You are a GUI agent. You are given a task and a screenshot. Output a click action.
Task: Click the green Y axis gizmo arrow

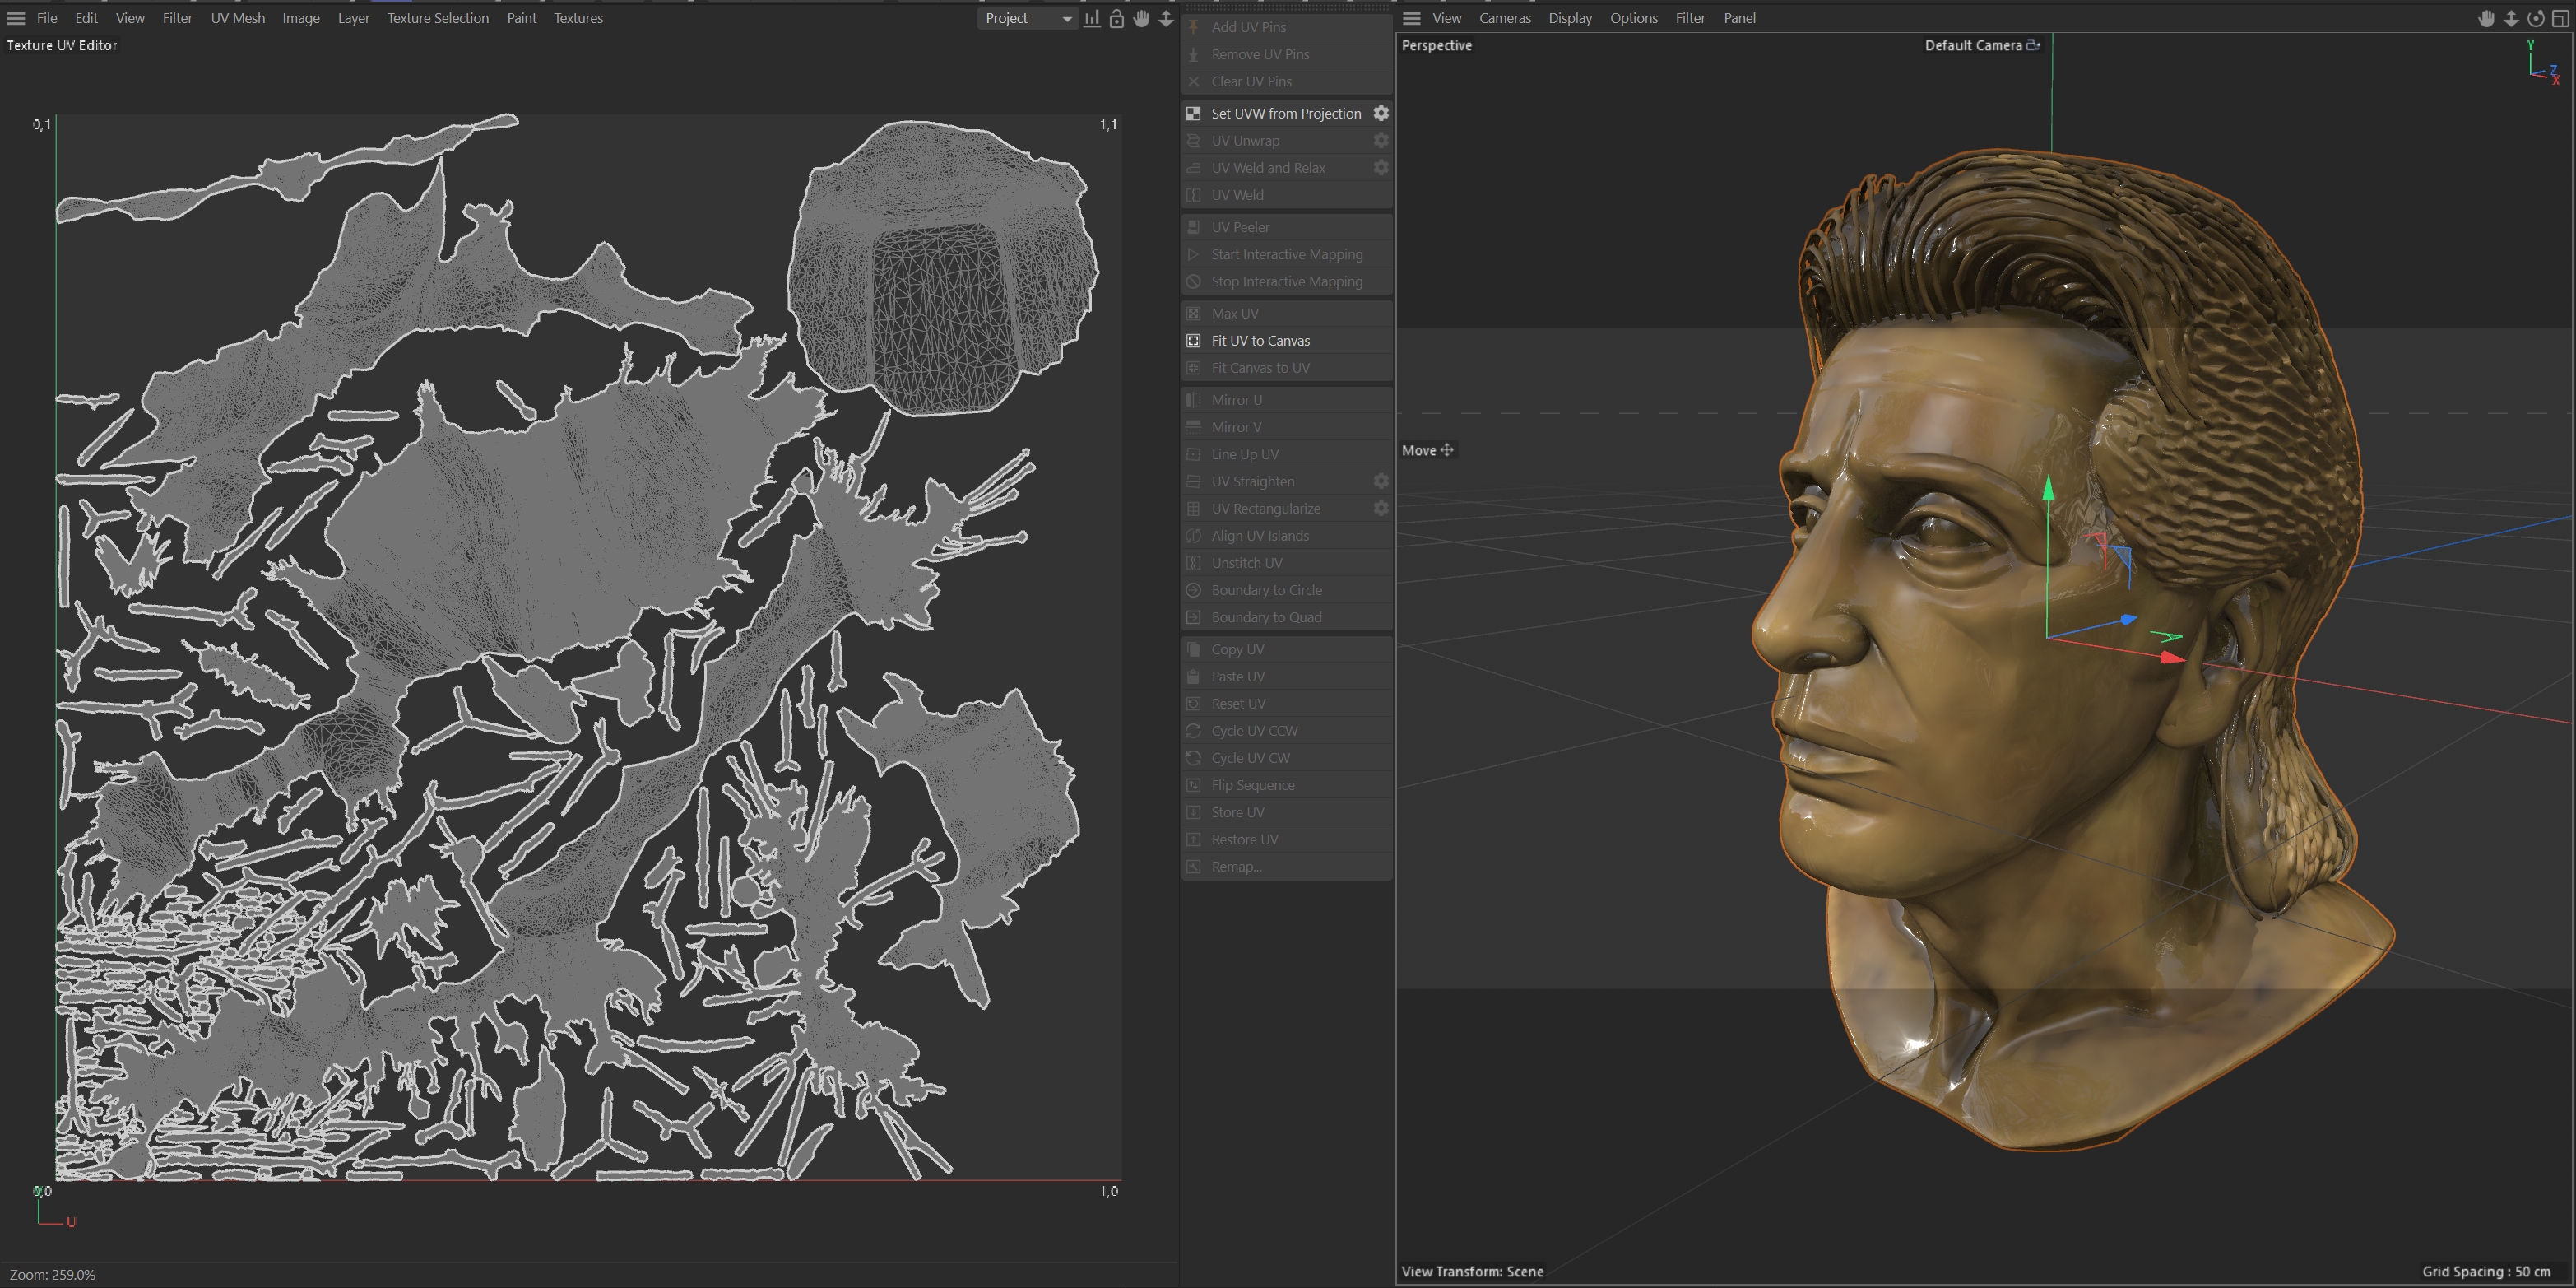[2048, 487]
